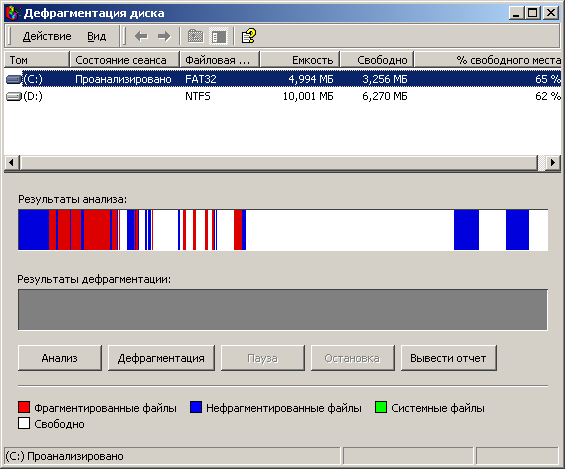Select the D: drive icon

tap(14, 96)
